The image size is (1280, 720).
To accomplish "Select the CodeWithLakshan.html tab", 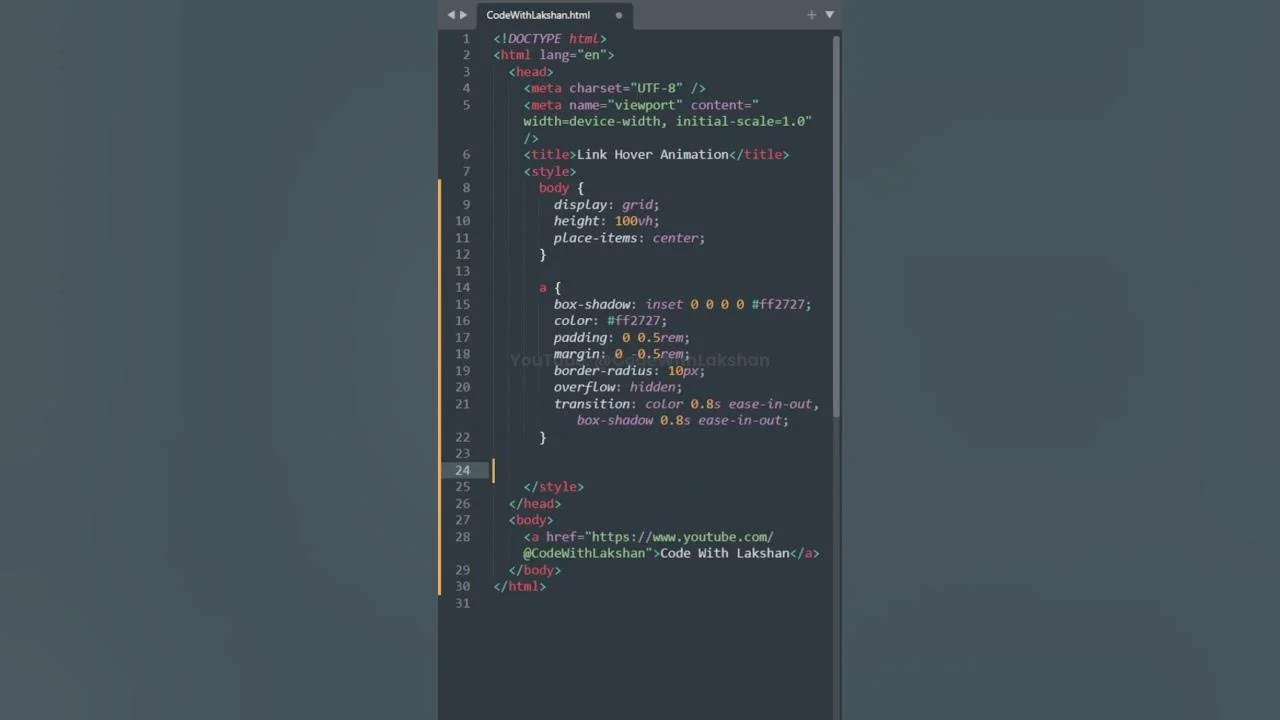I will point(538,15).
